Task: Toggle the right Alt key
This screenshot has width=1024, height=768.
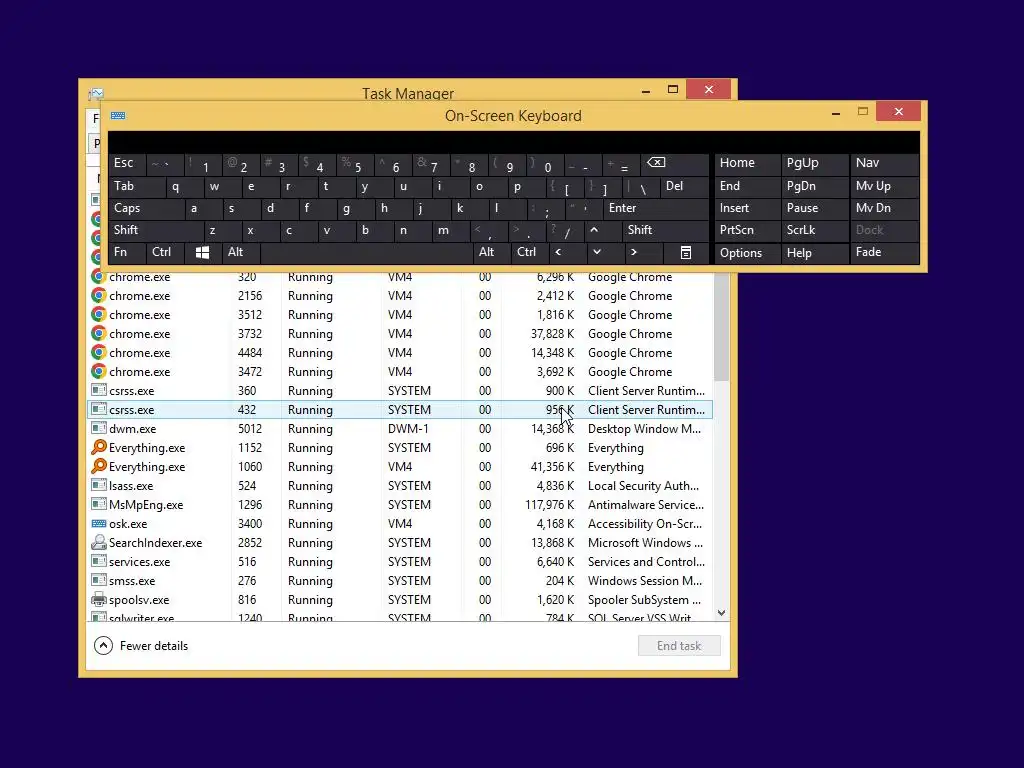Action: pyautogui.click(x=491, y=252)
